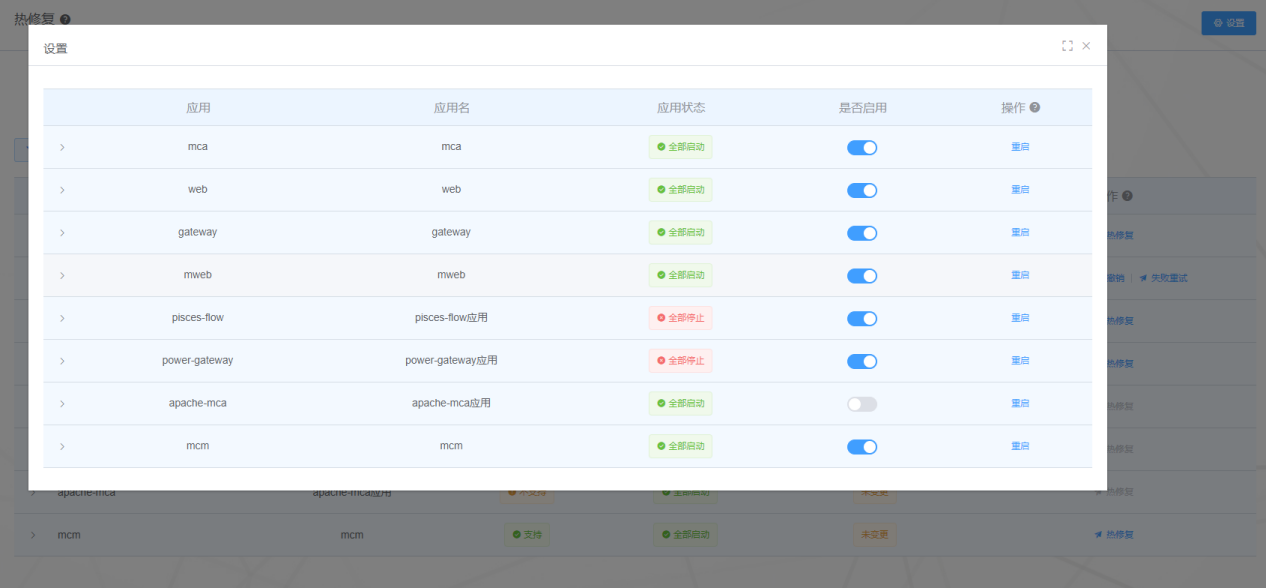Restart the web application
Image resolution: width=1266 pixels, height=588 pixels.
tap(1020, 190)
